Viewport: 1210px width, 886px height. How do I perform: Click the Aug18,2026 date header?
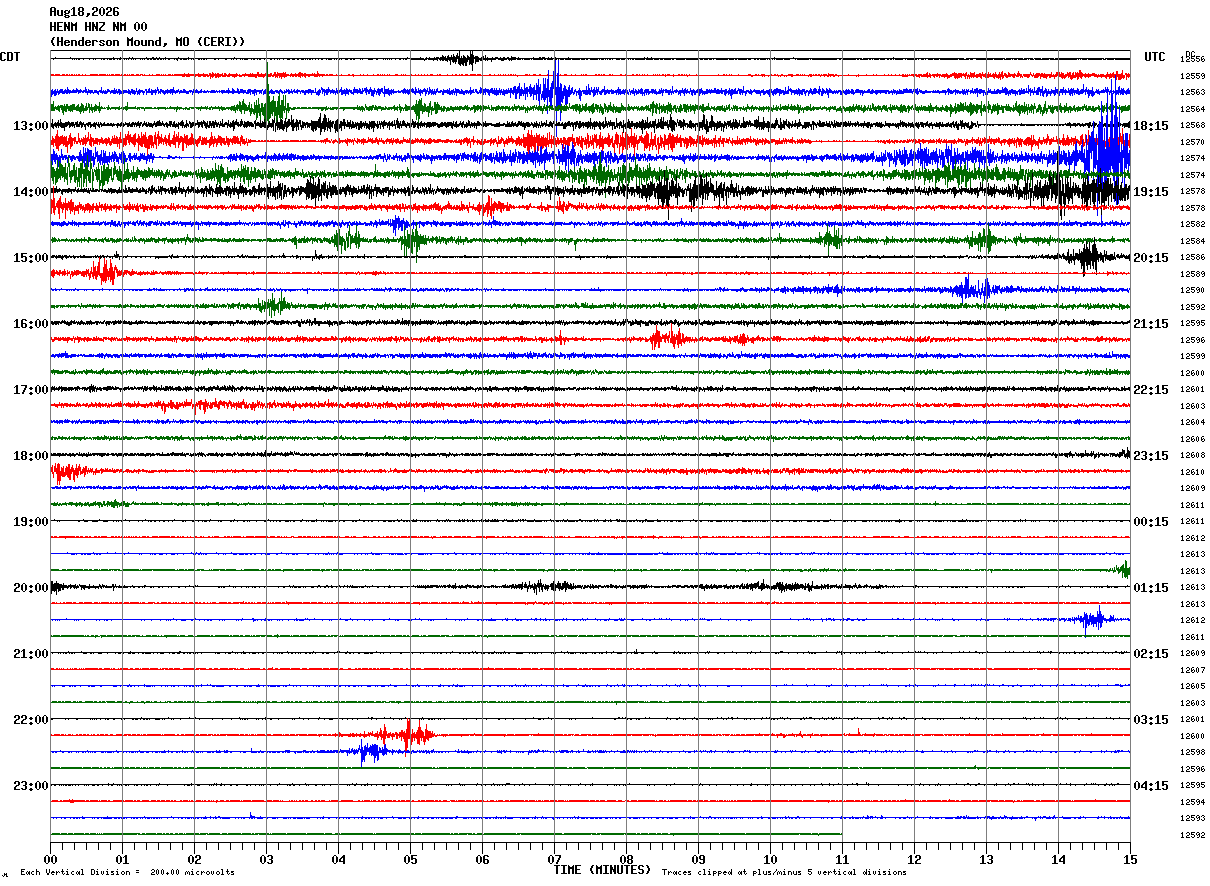pos(84,12)
